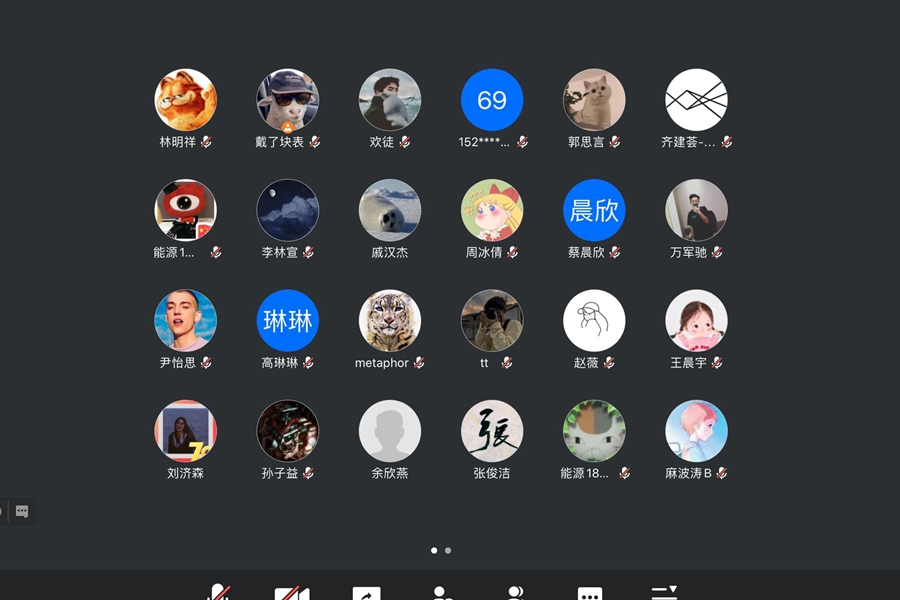
Task: Click the snow leopard avatar of metaphor
Action: [390, 320]
